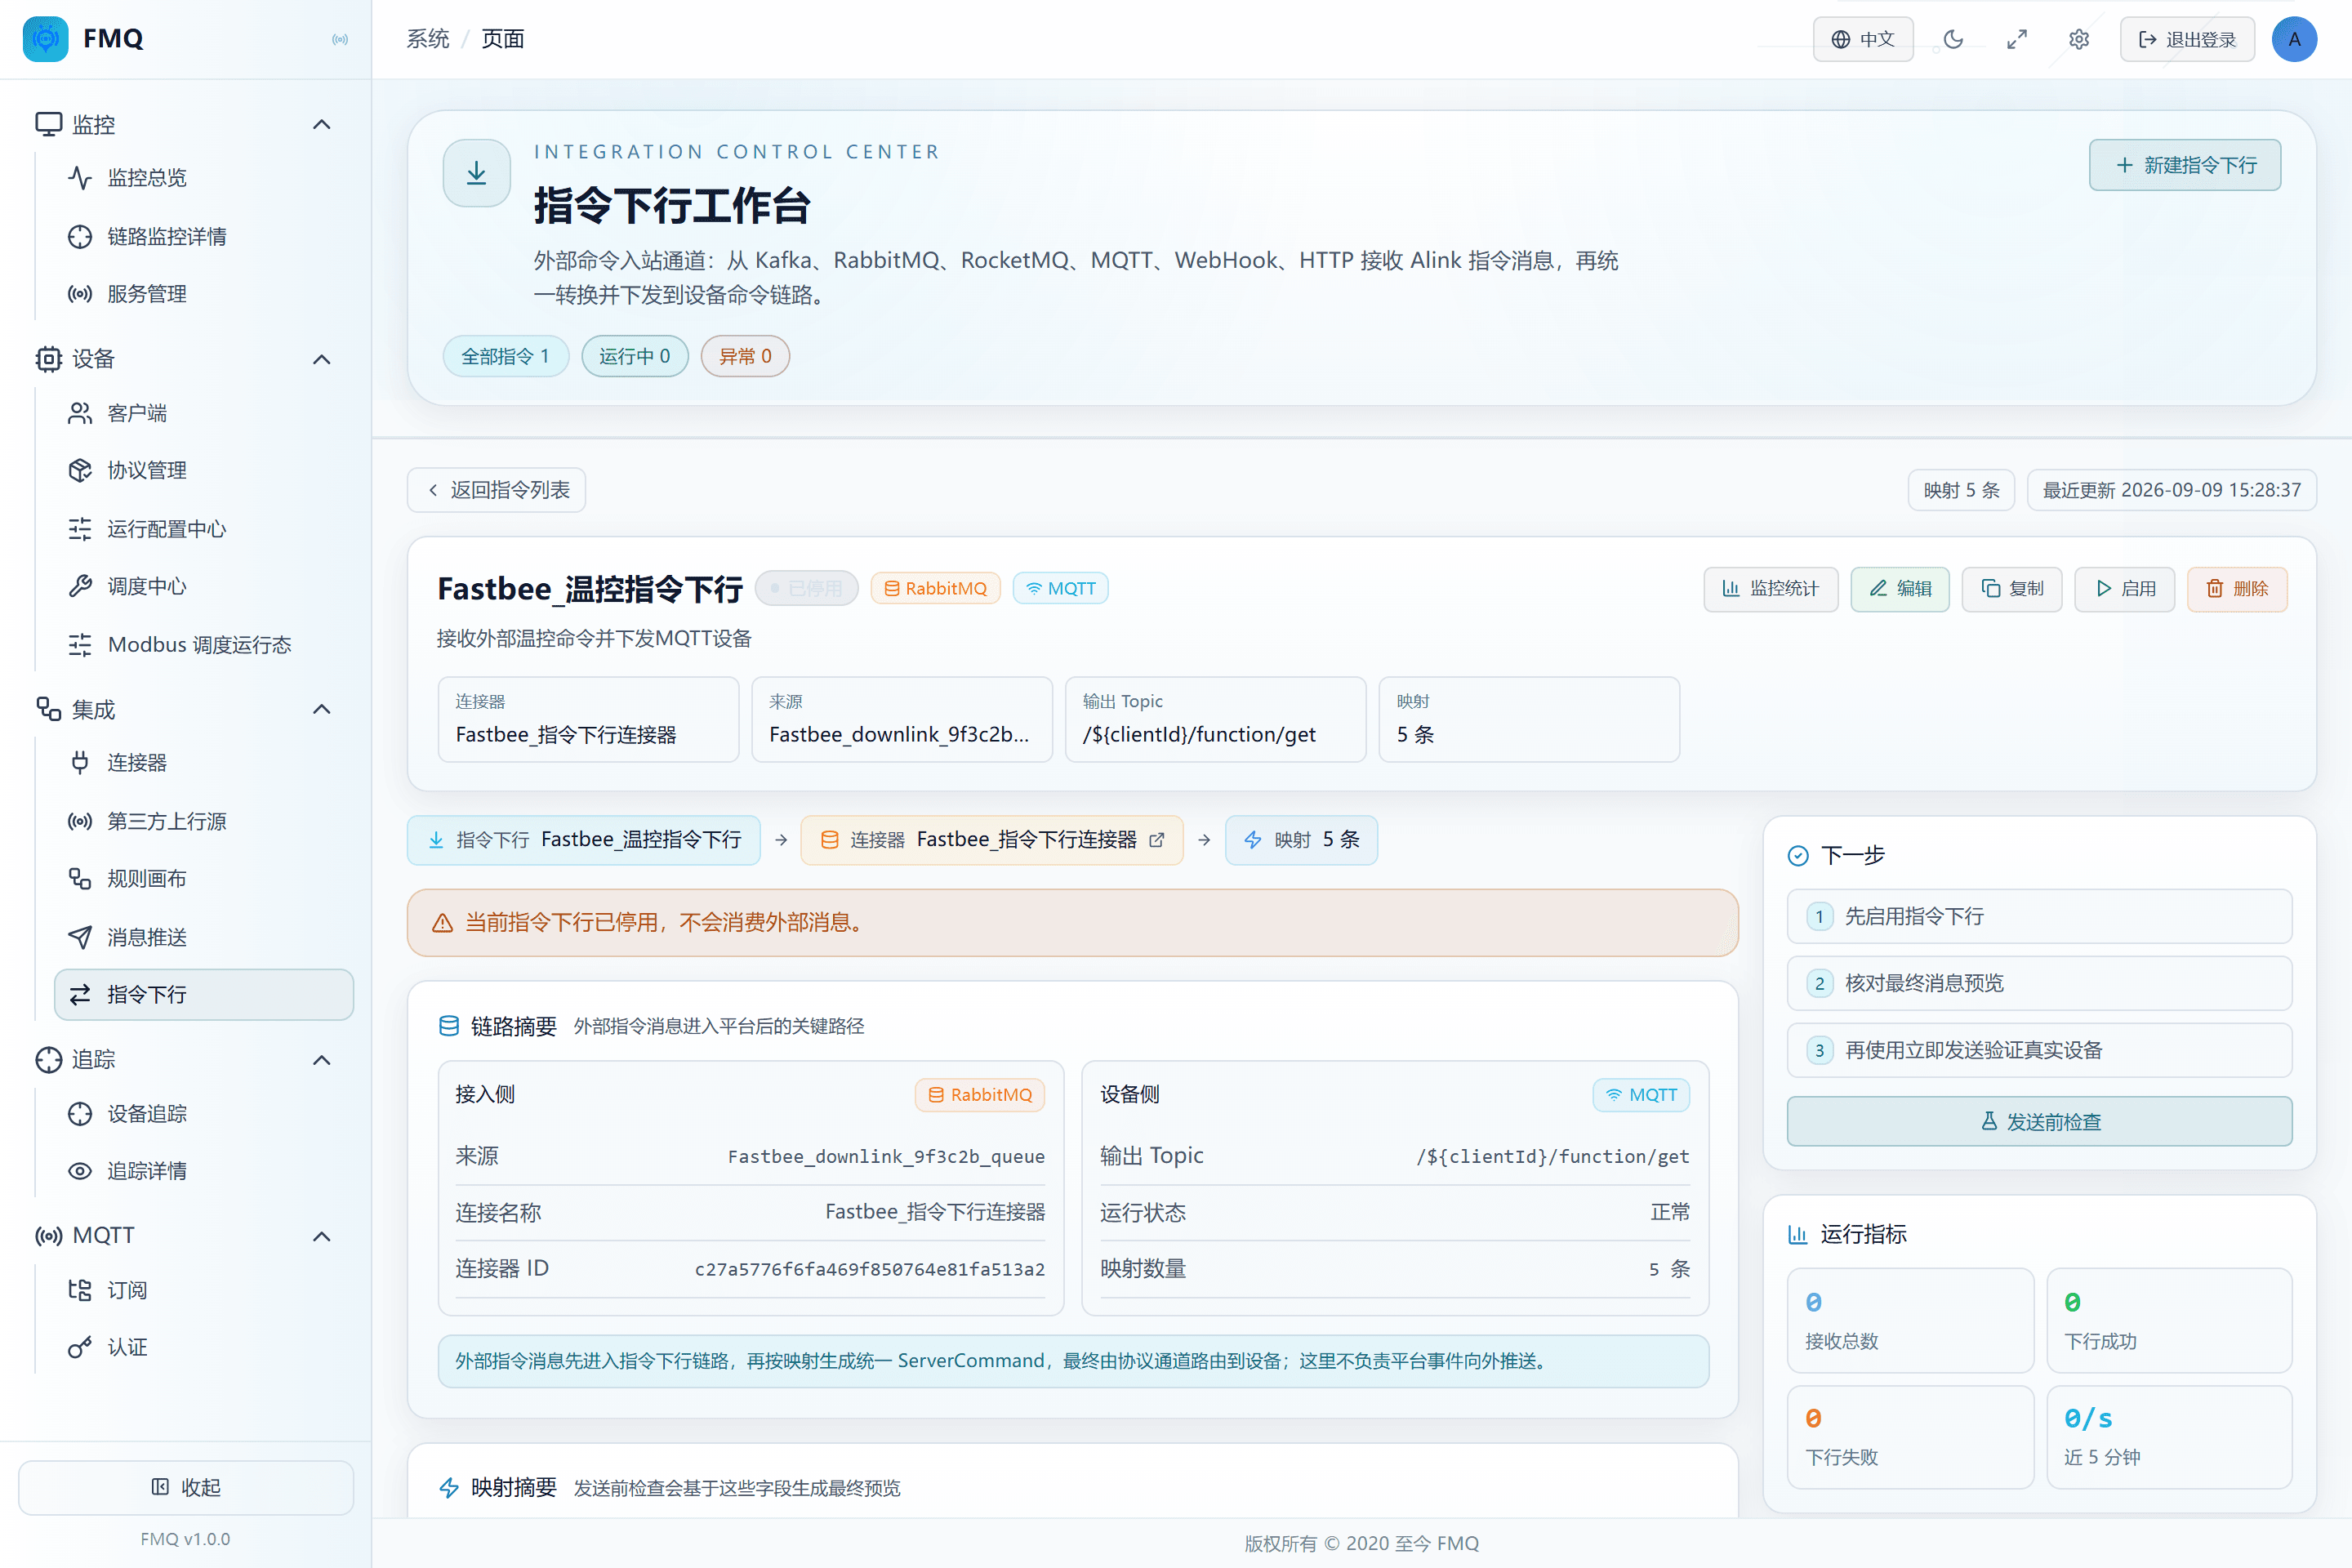
Task: Filter by 异常 0 chip
Action: click(745, 356)
